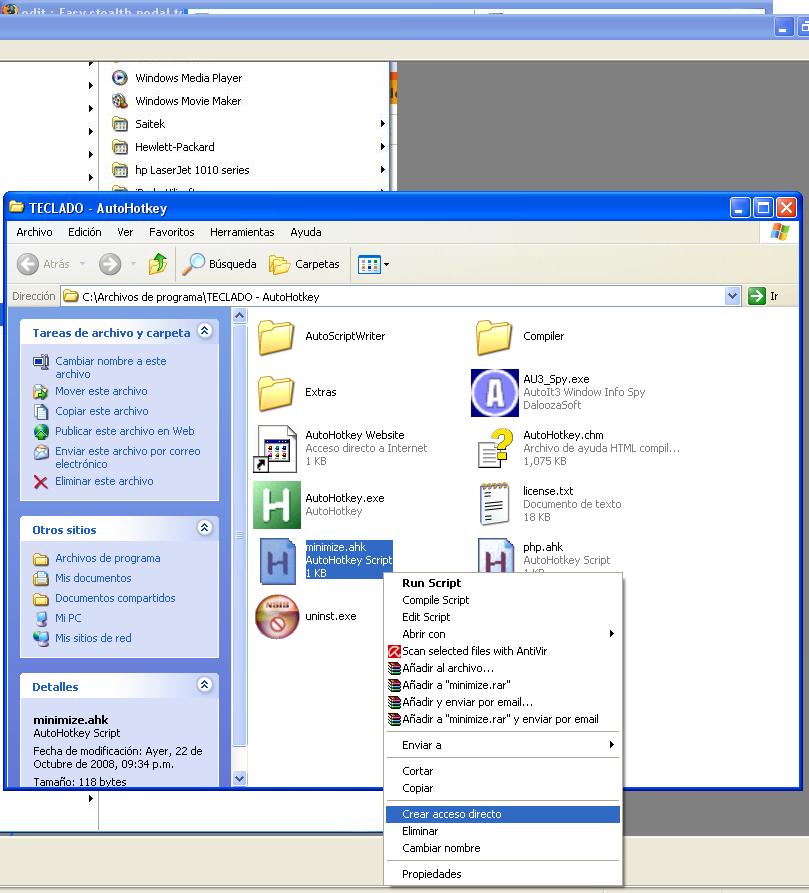Select the minimize.ahk script icon
Screen dimensions: 809x893
(277, 562)
